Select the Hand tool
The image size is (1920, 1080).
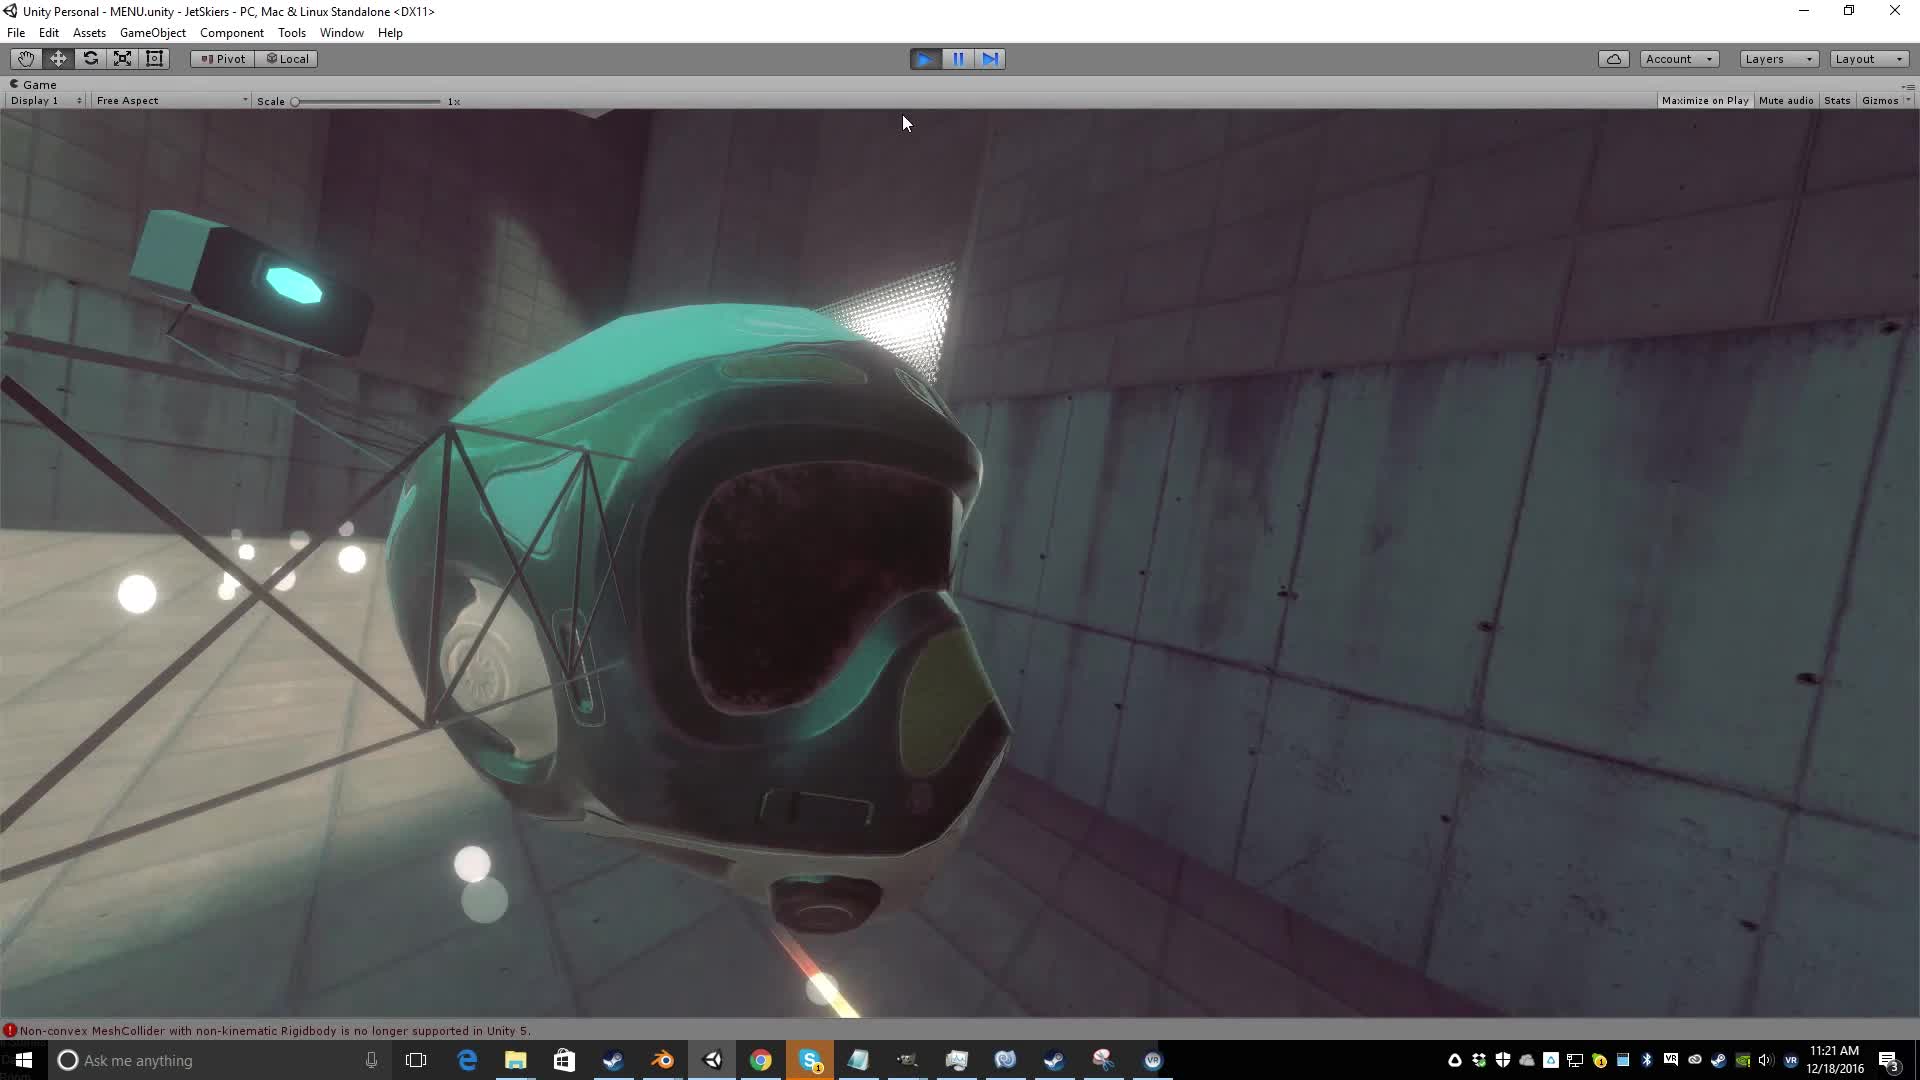coord(24,58)
